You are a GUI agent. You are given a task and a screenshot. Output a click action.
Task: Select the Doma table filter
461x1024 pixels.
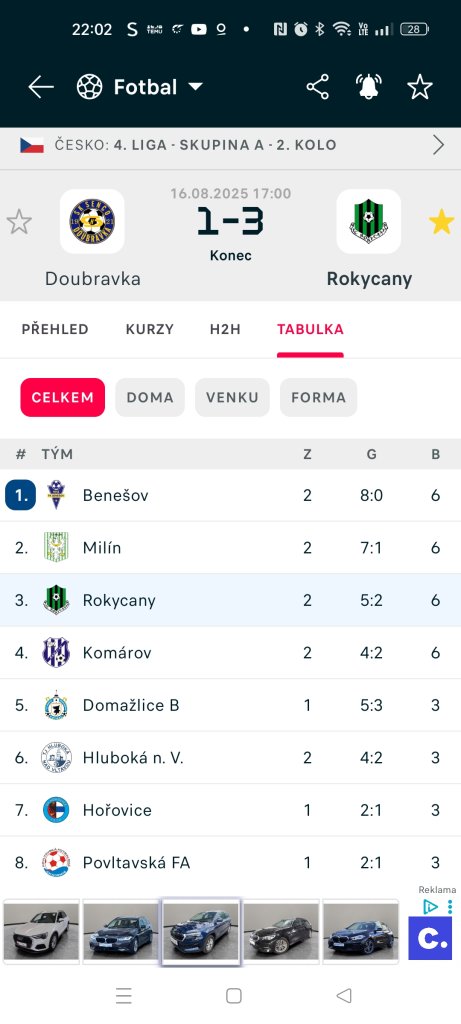click(x=150, y=397)
